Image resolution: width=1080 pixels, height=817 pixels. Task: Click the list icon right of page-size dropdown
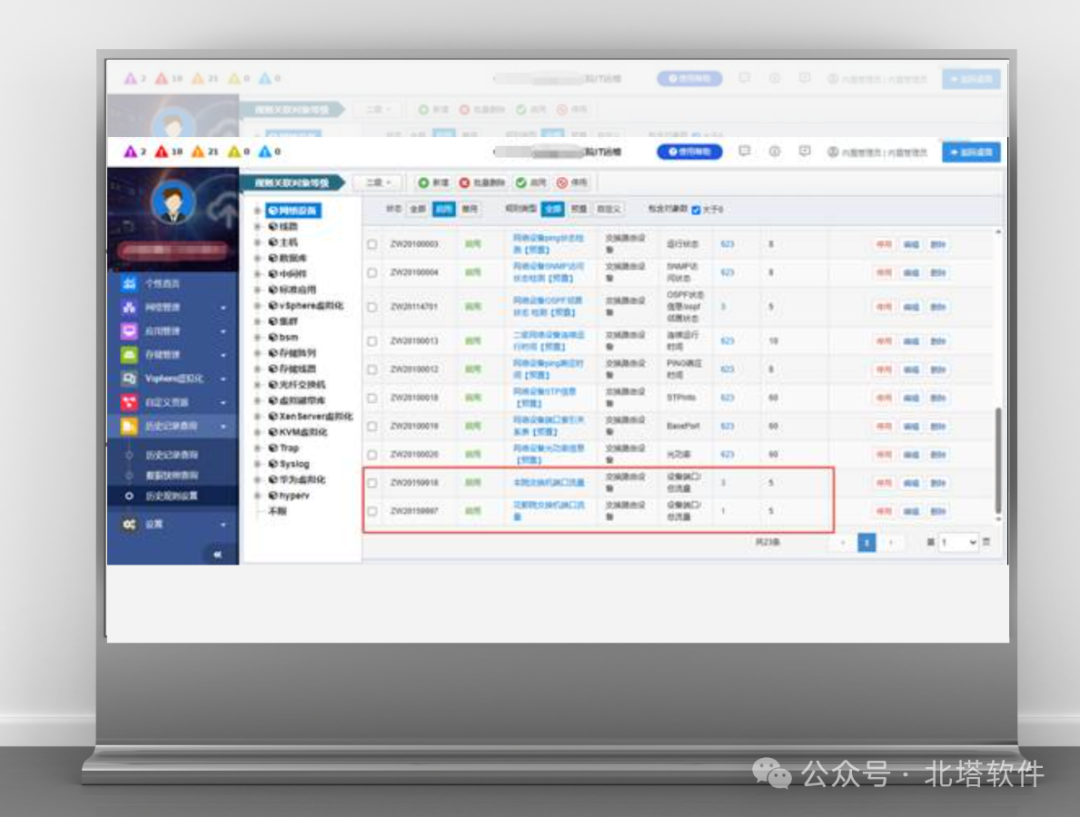986,542
